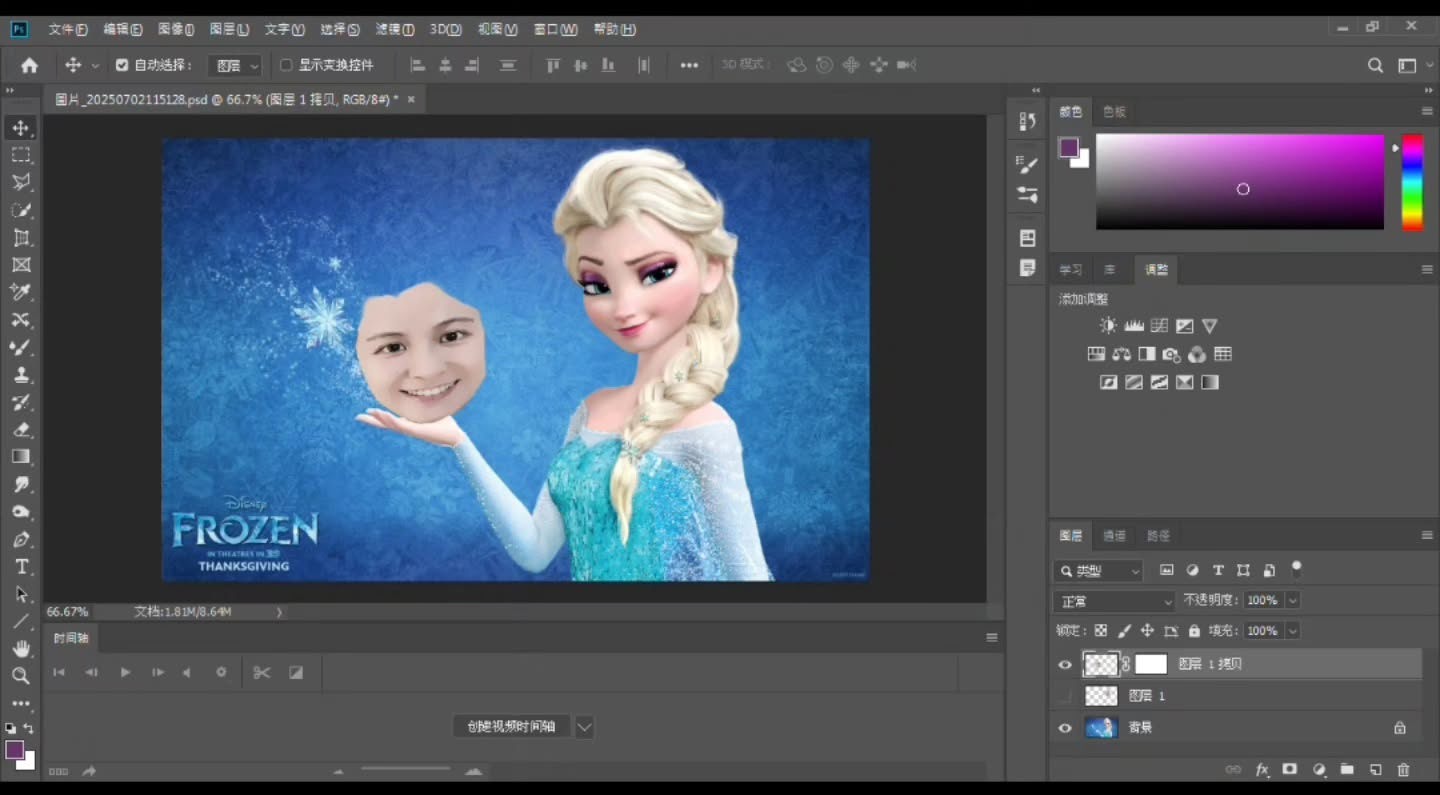
Task: Pick the Polygonal Lasso tool
Action: pos(21,182)
